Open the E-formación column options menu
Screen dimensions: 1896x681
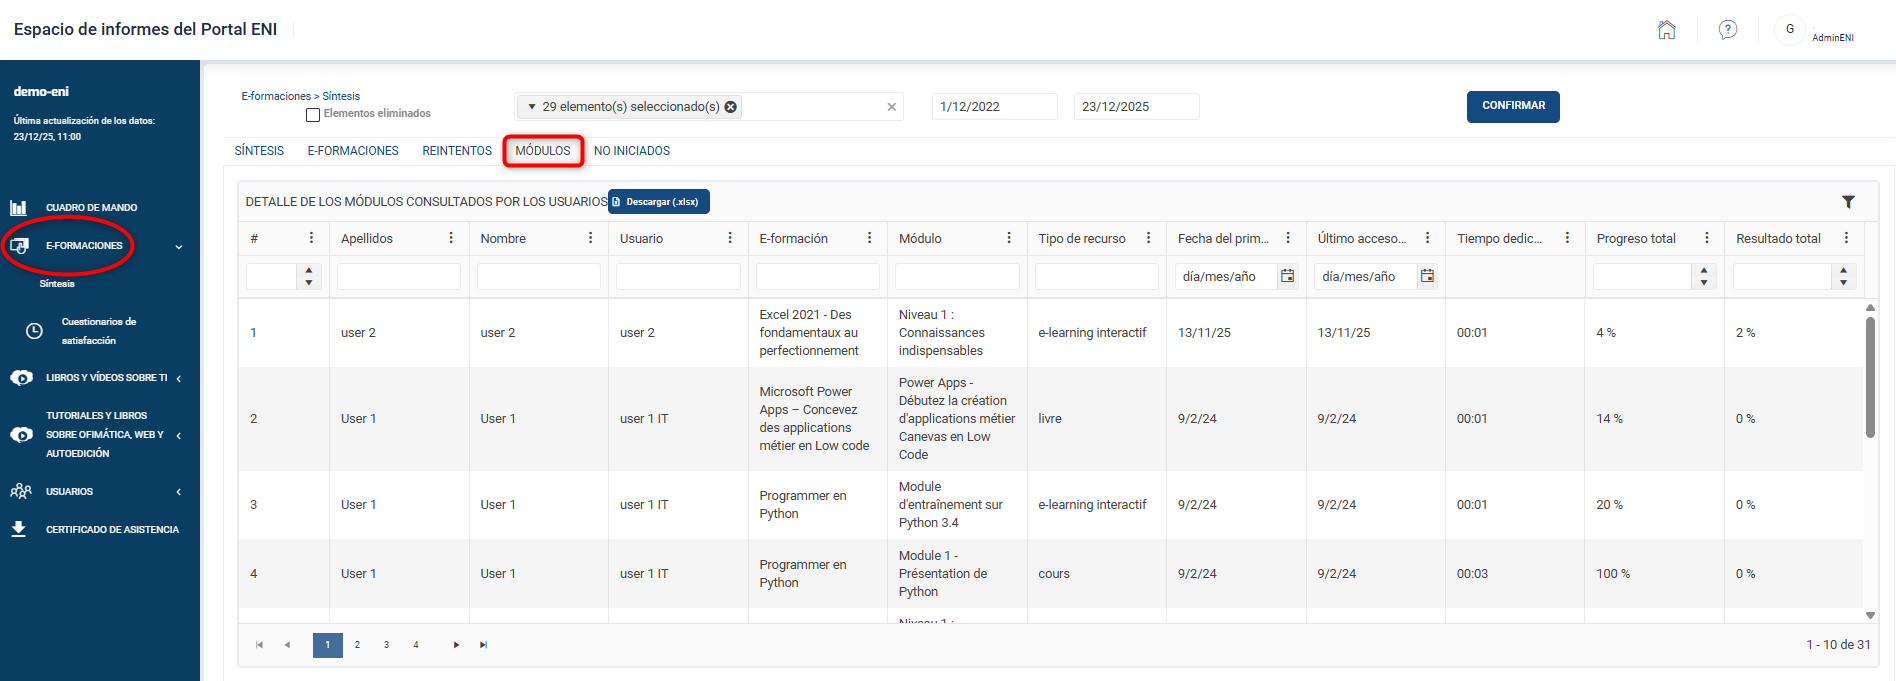[x=869, y=238]
